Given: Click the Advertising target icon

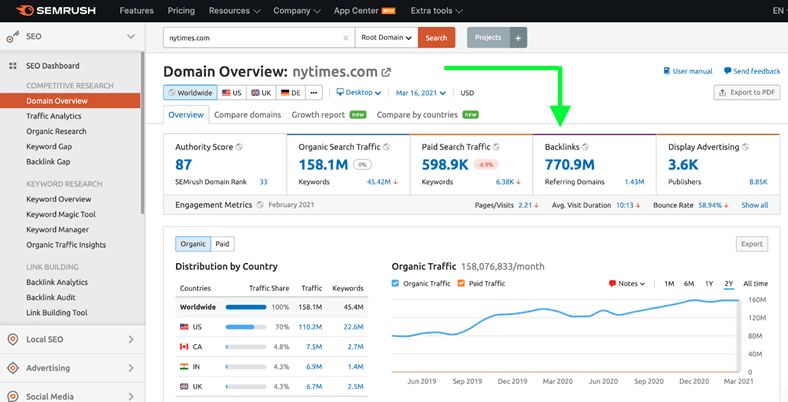Looking at the screenshot, I should (x=13, y=368).
